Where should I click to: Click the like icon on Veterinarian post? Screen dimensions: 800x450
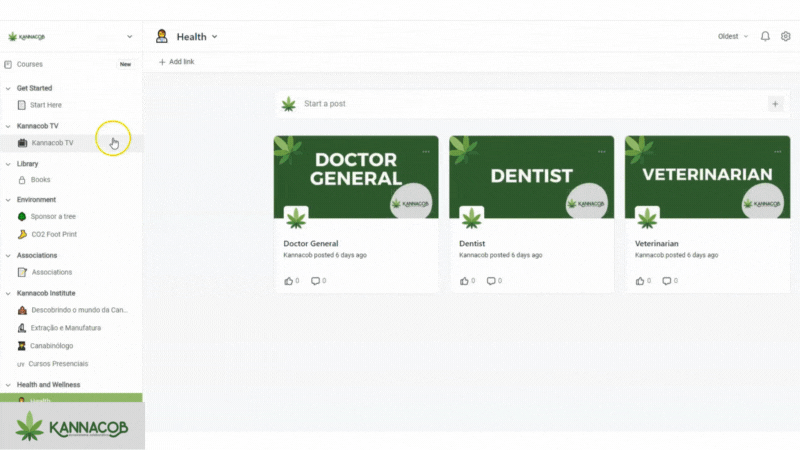(641, 281)
